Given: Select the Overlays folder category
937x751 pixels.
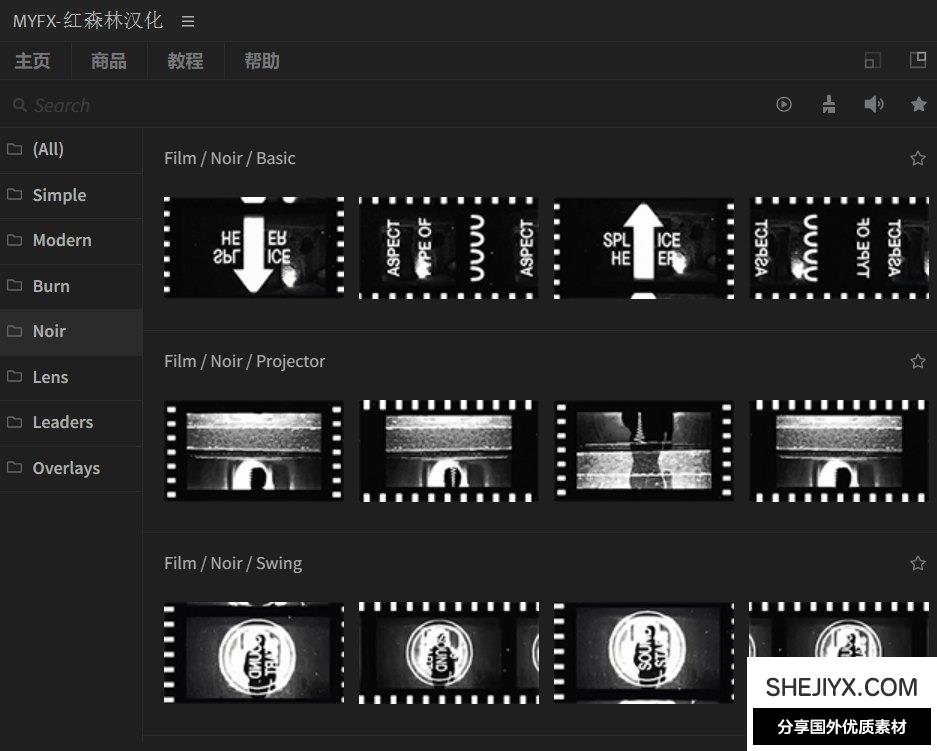Looking at the screenshot, I should 66,468.
